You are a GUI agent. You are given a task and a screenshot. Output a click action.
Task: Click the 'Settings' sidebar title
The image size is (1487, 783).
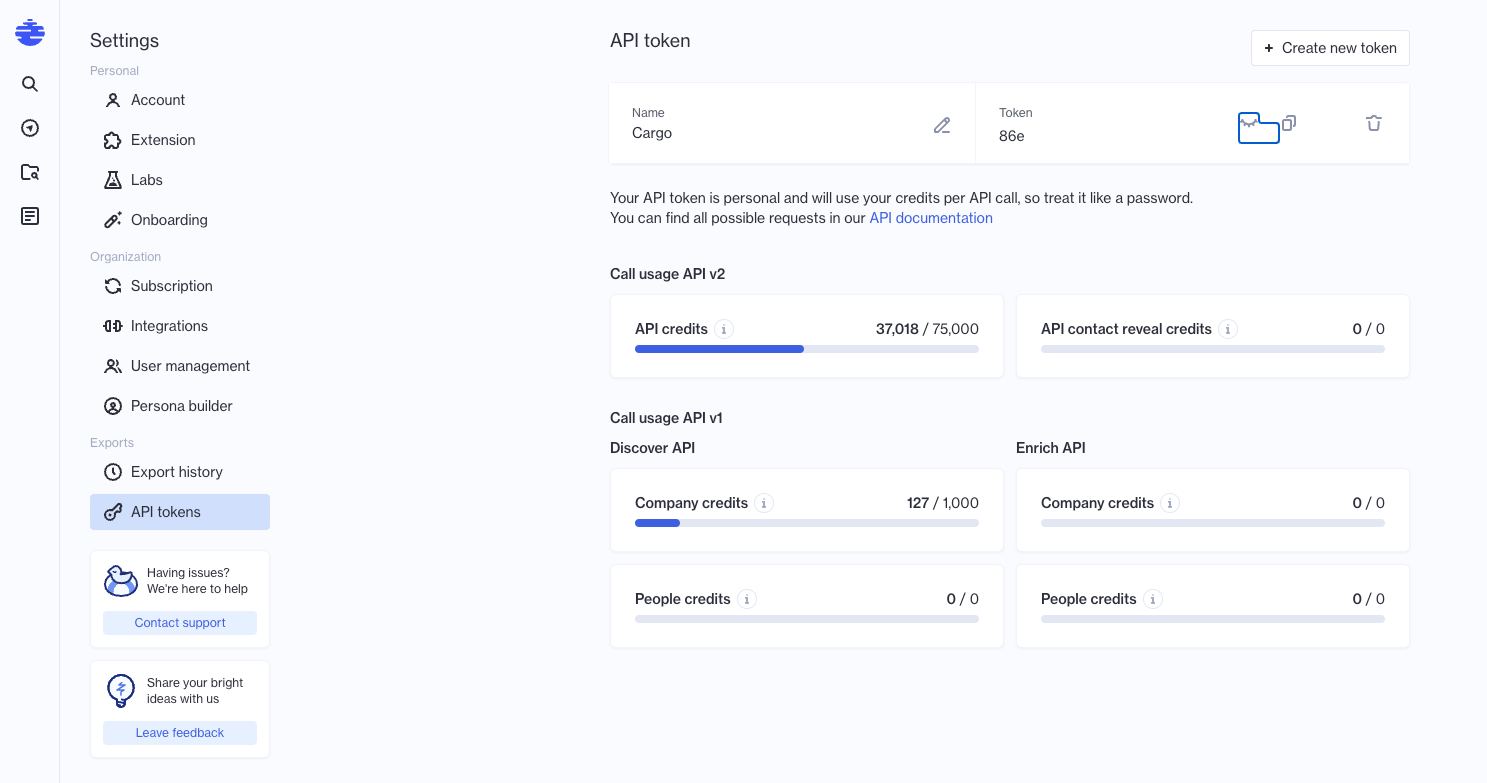[124, 41]
